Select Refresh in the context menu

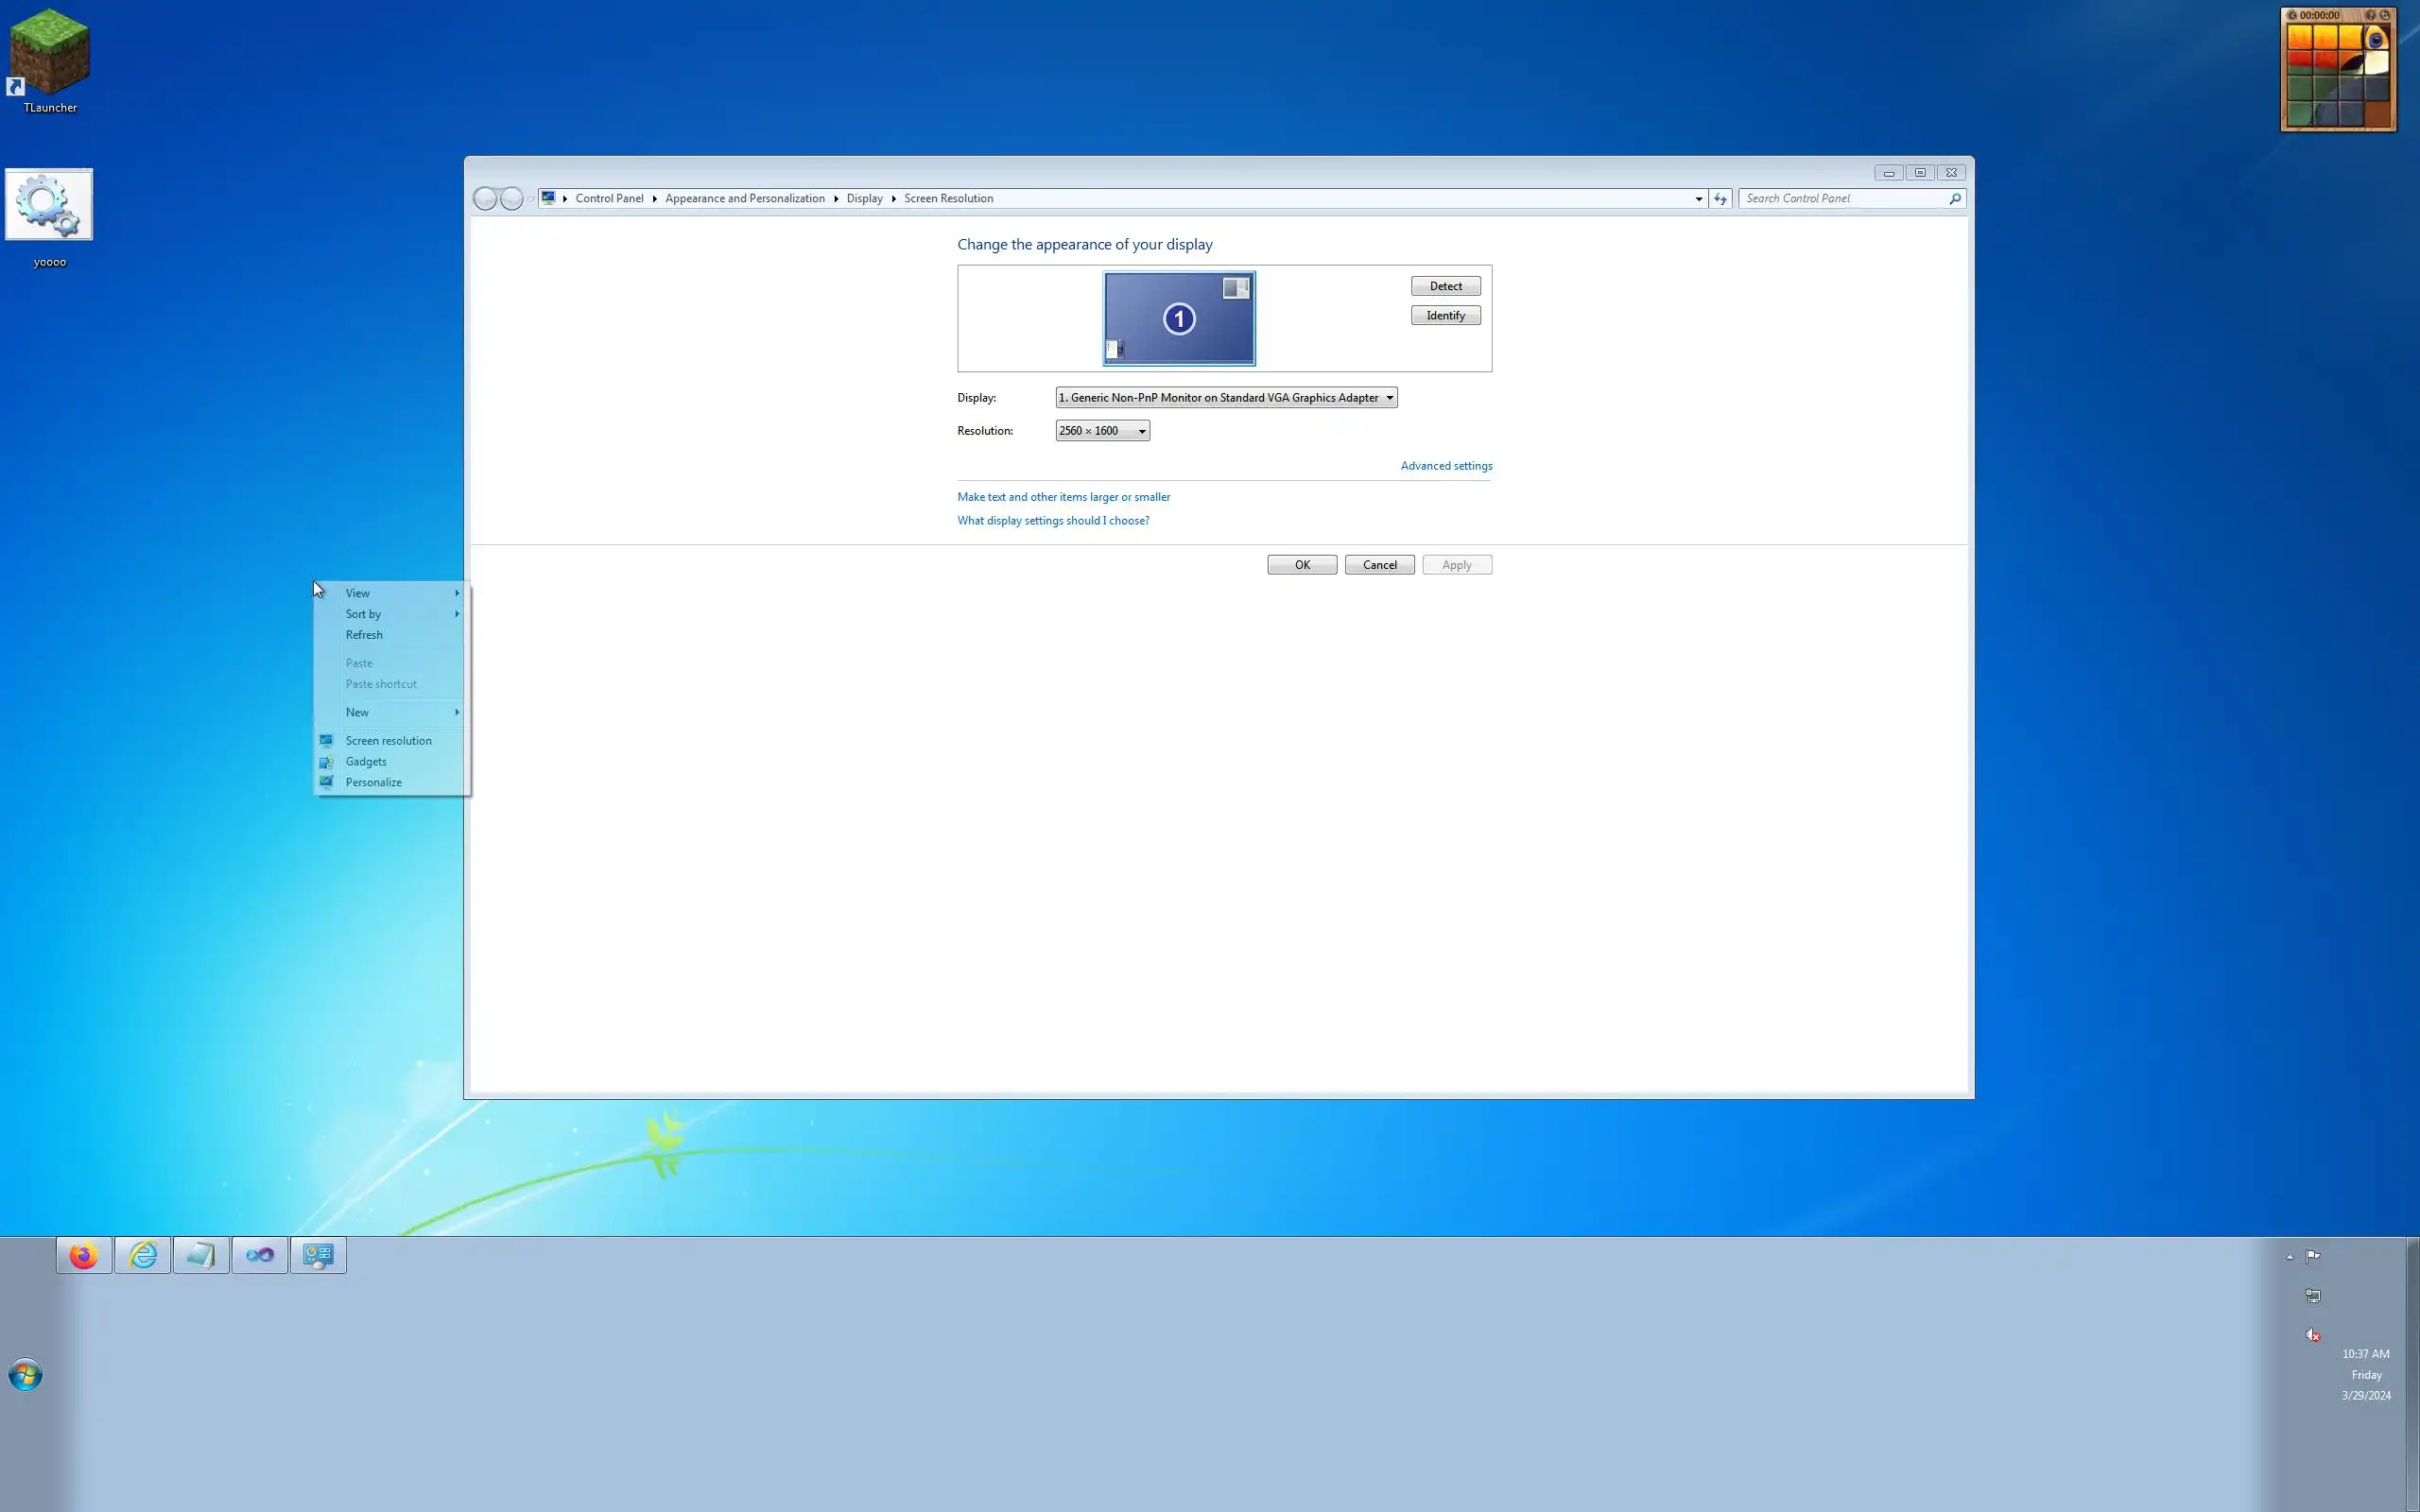(364, 635)
